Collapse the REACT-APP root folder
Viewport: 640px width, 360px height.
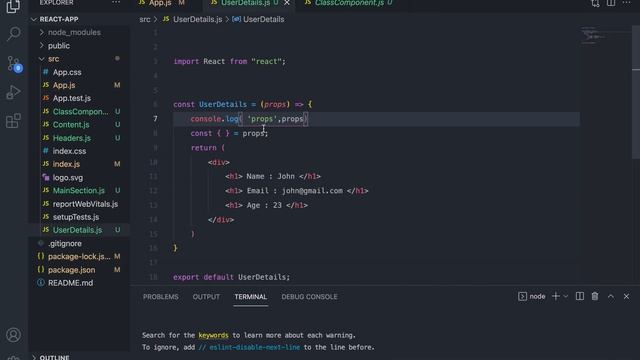59,19
